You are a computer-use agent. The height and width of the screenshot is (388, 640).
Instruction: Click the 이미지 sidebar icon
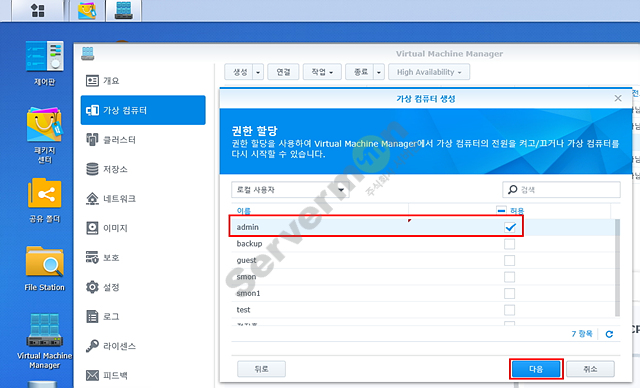[92, 228]
